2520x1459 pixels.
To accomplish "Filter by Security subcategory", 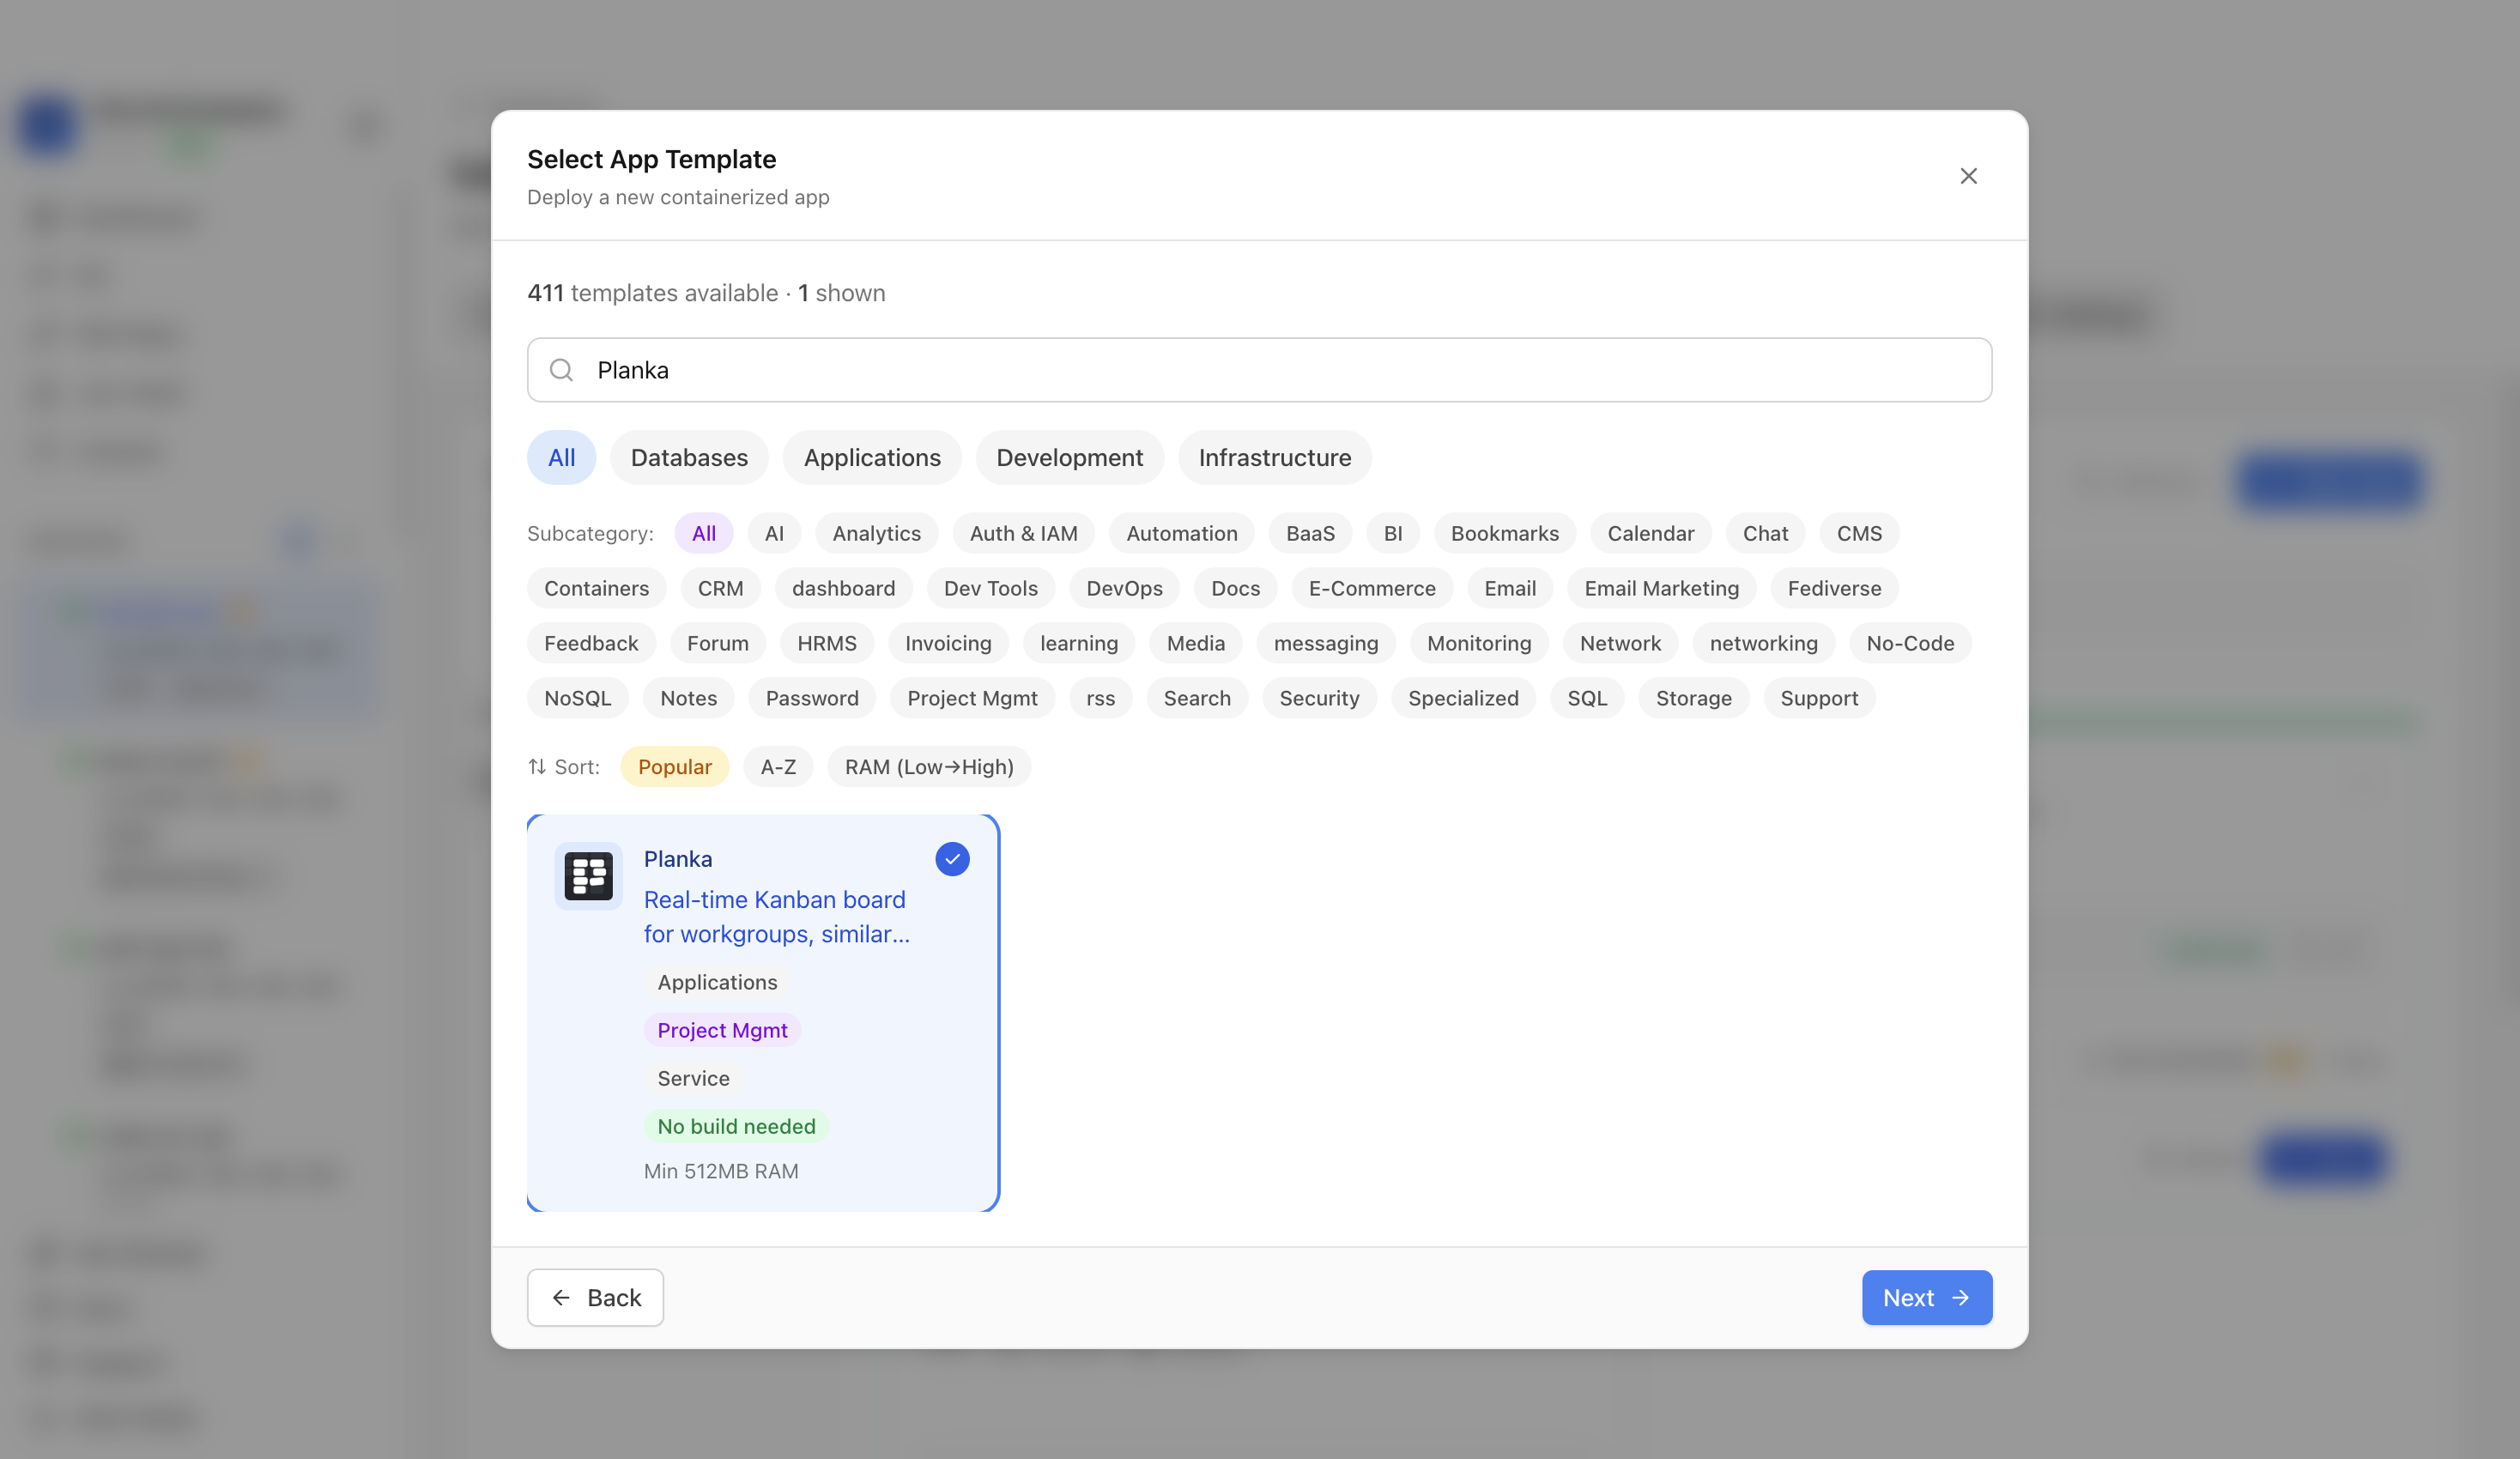I will click(1319, 698).
